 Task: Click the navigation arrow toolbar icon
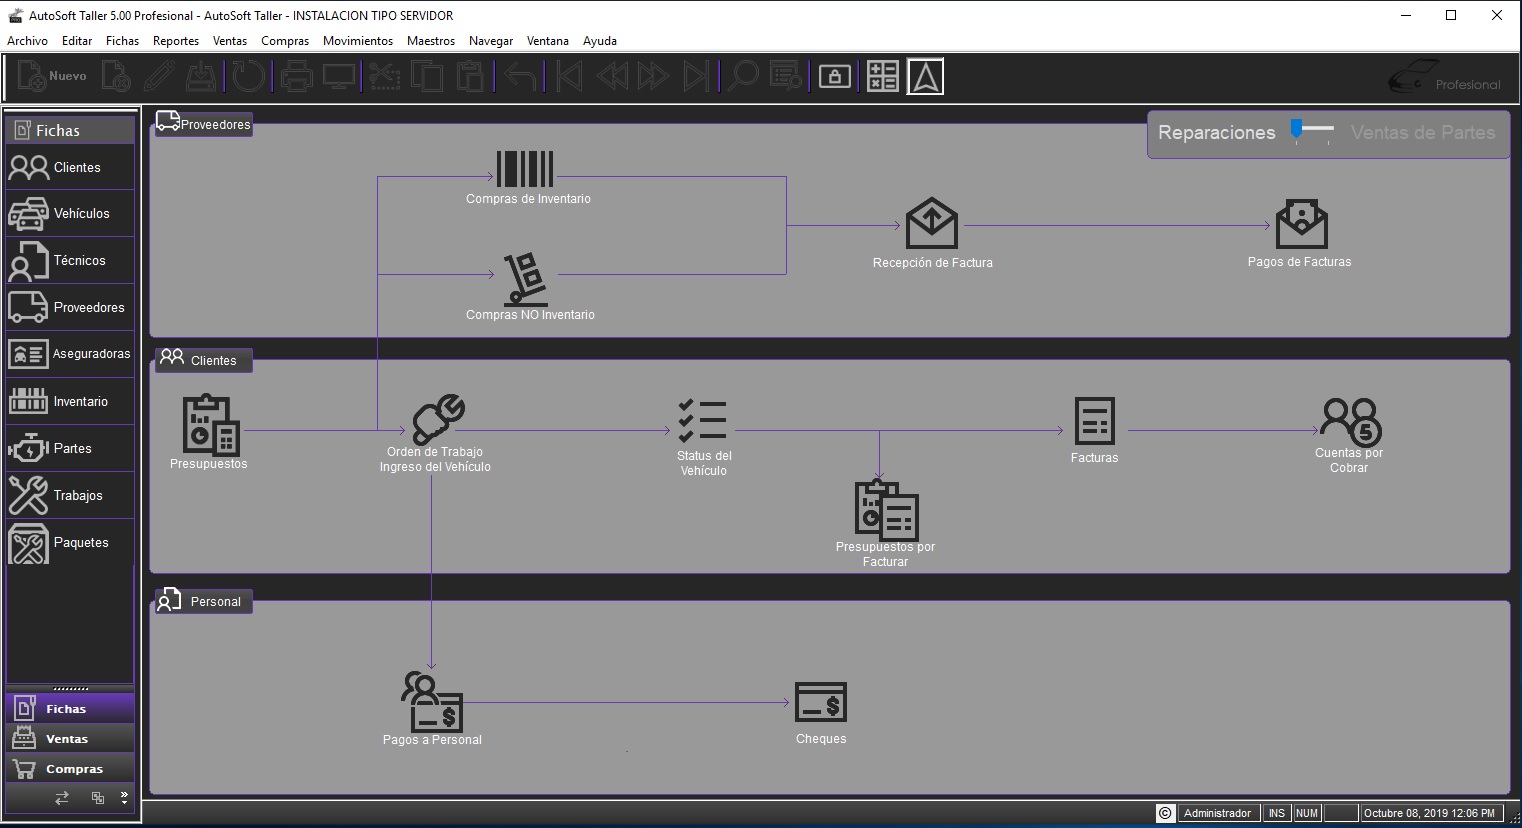(925, 76)
